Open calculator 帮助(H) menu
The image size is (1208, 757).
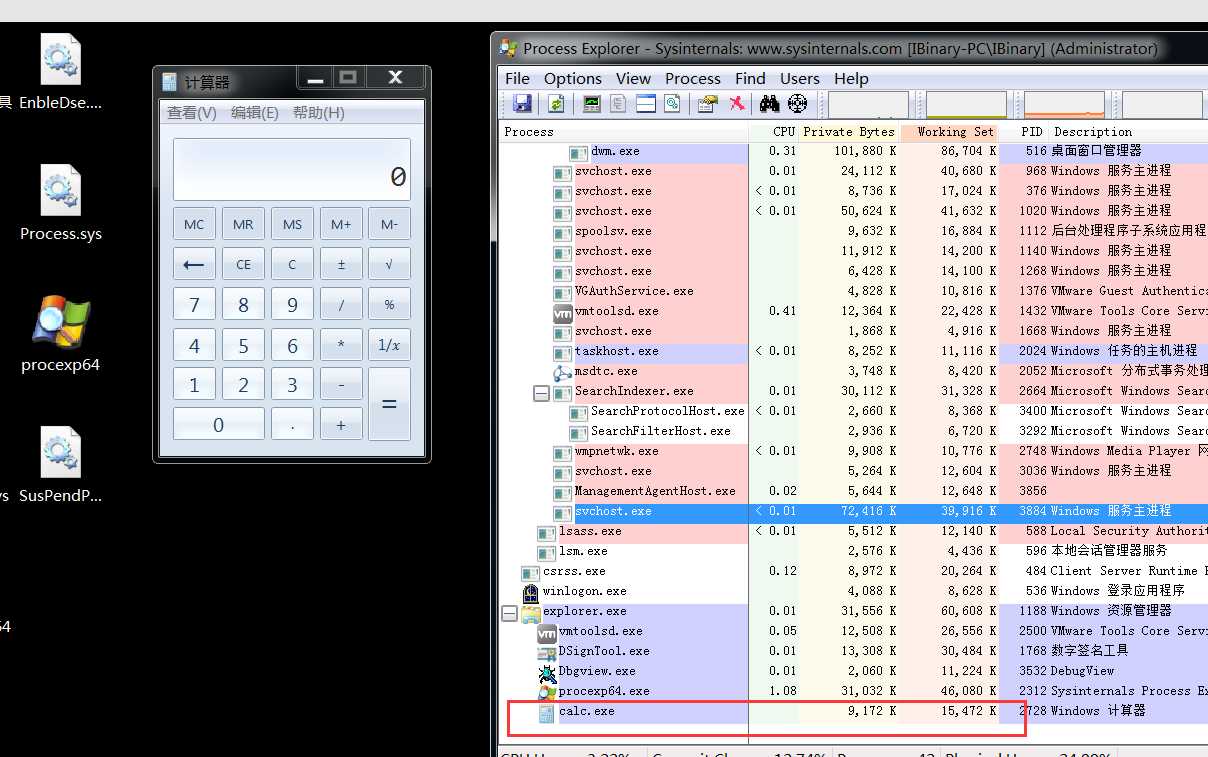coord(319,113)
